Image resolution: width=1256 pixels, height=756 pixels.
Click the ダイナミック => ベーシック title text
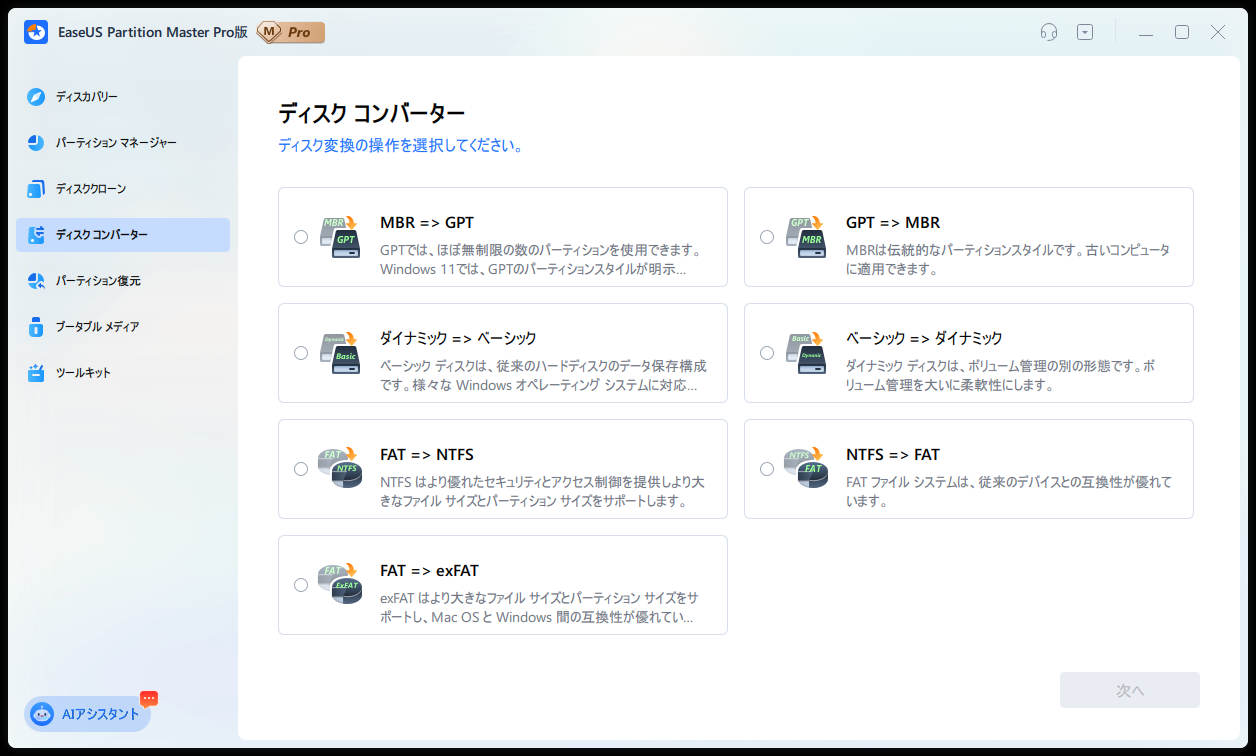[458, 338]
